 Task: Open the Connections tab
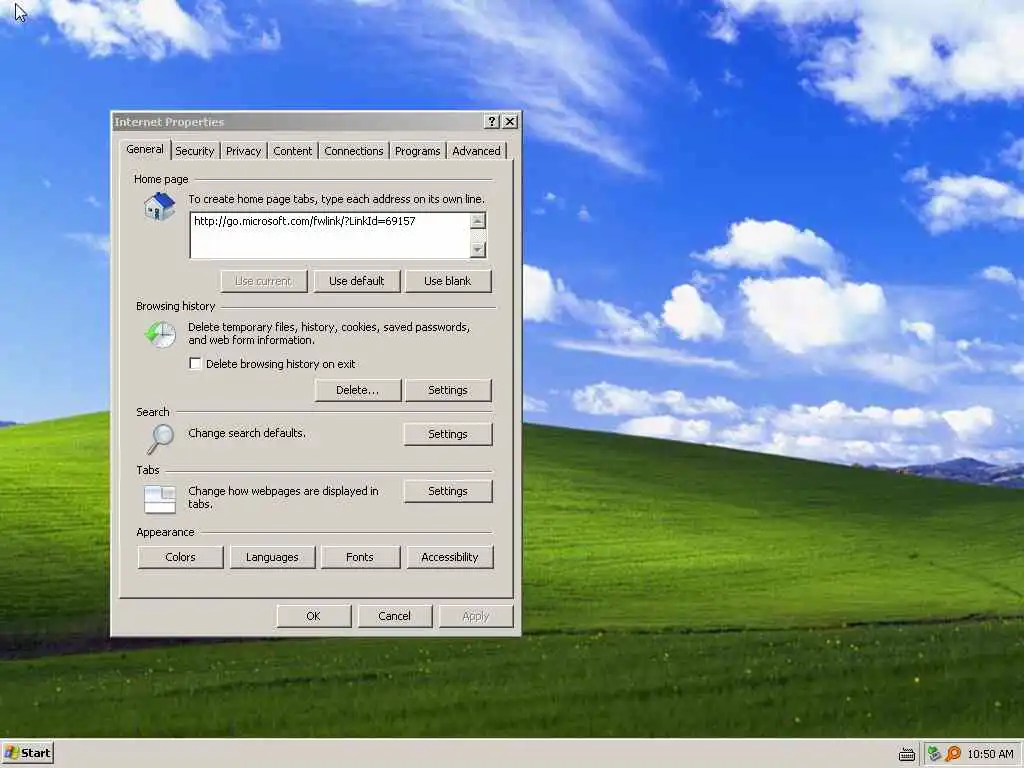tap(353, 151)
